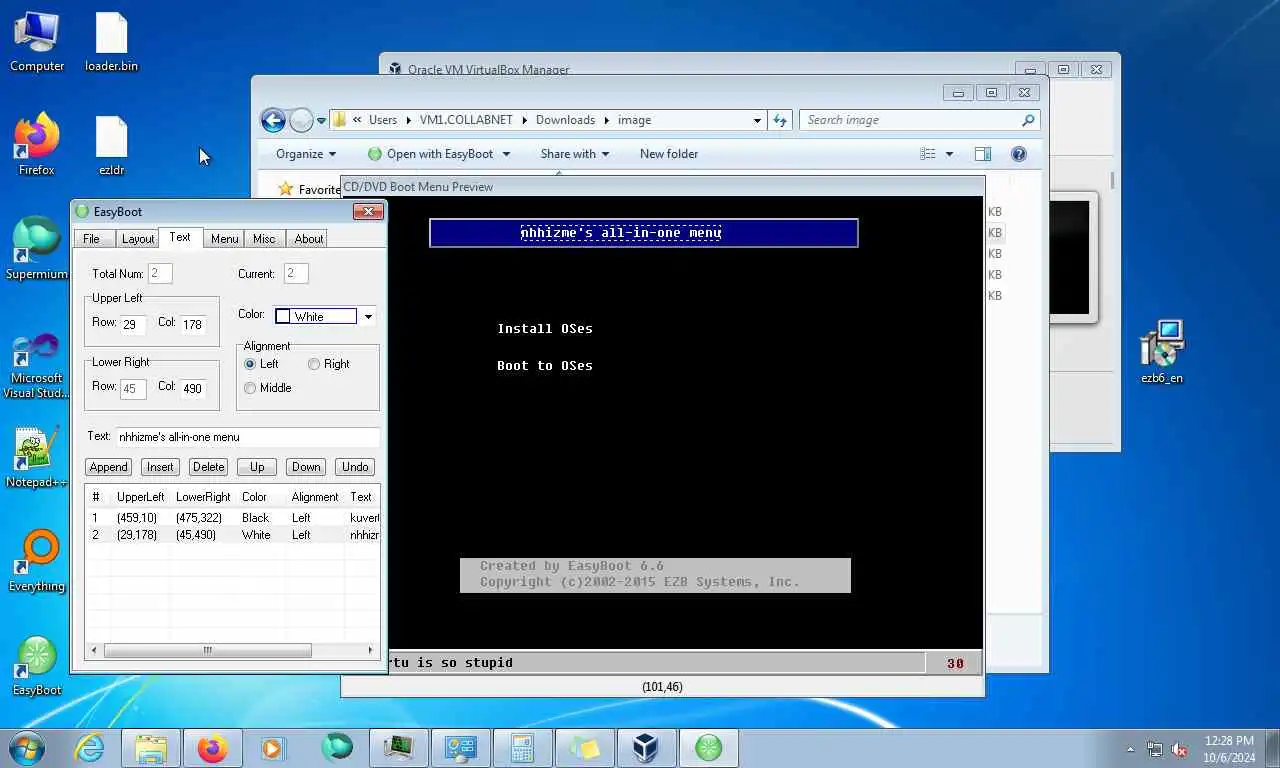Switch to the Misc tab in EasyBoot
The image size is (1280, 768).
[264, 239]
